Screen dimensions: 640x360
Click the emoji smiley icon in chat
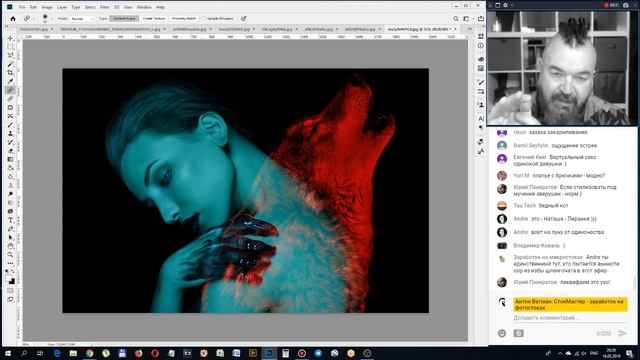click(502, 333)
